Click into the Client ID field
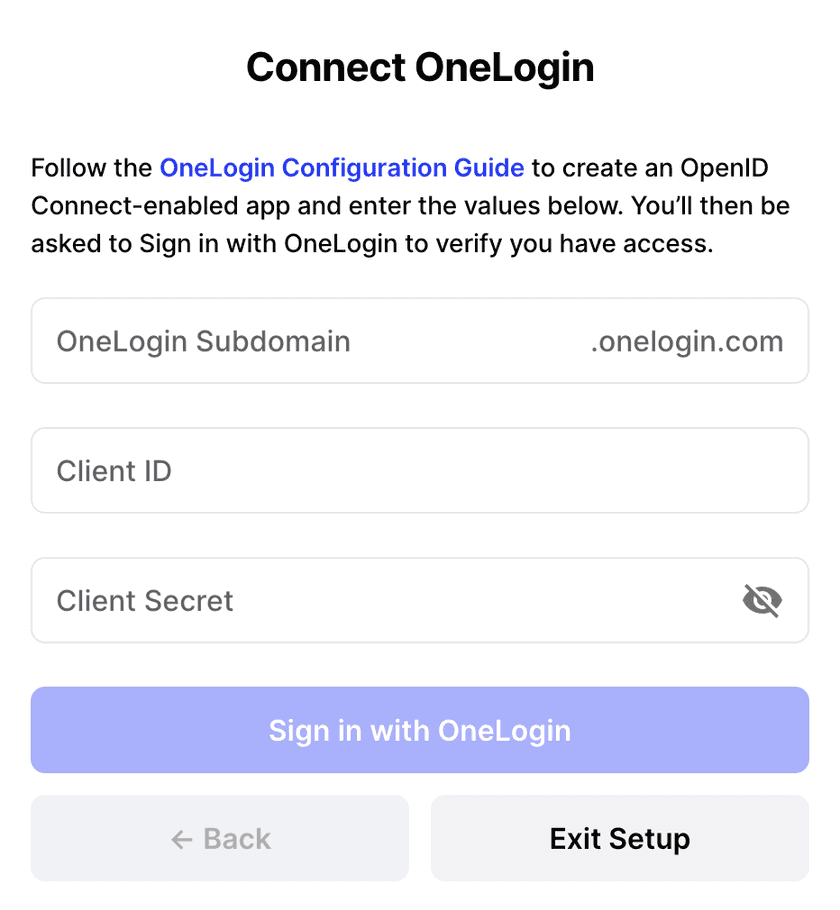Viewport: 840px width, 910px height. [x=420, y=471]
